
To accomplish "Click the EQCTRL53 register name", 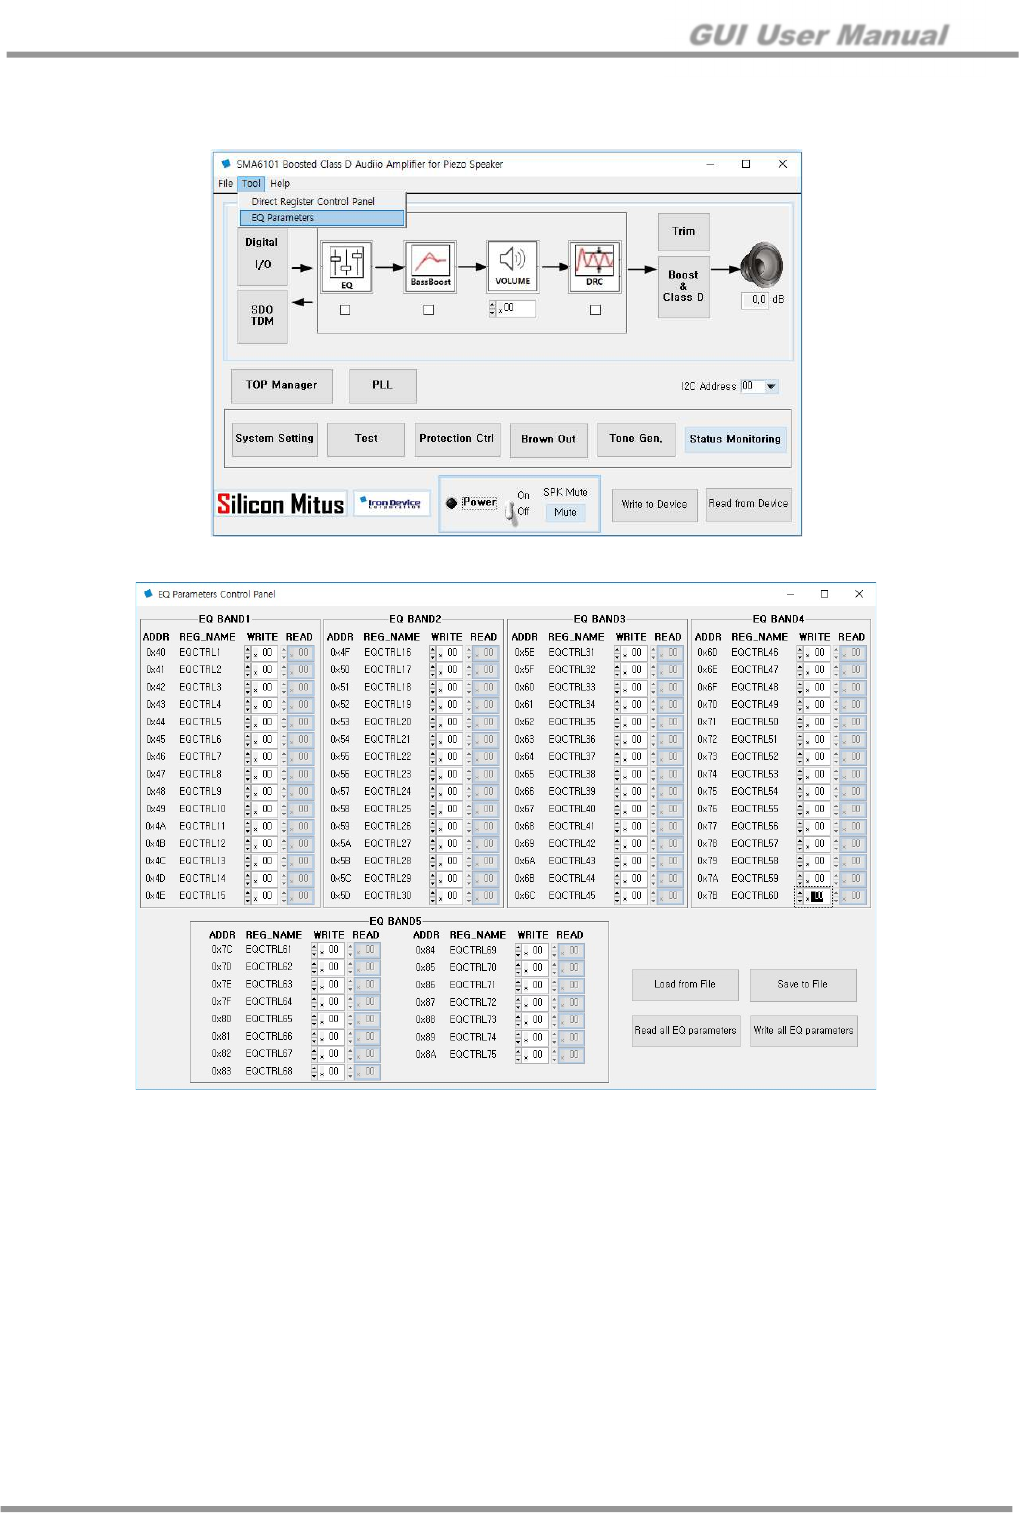I will (x=755, y=774).
